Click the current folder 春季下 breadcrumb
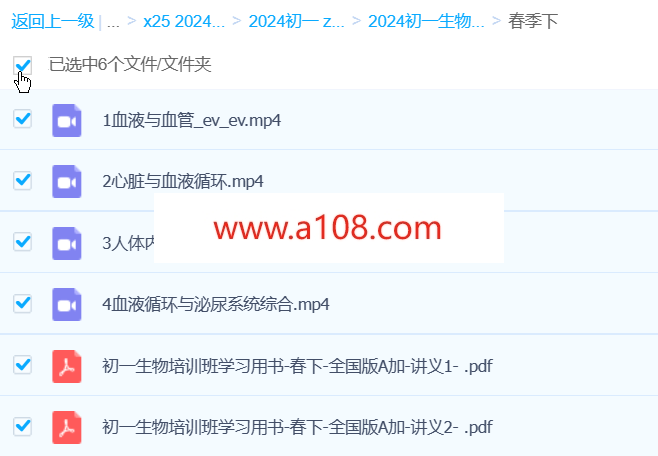 click(533, 21)
